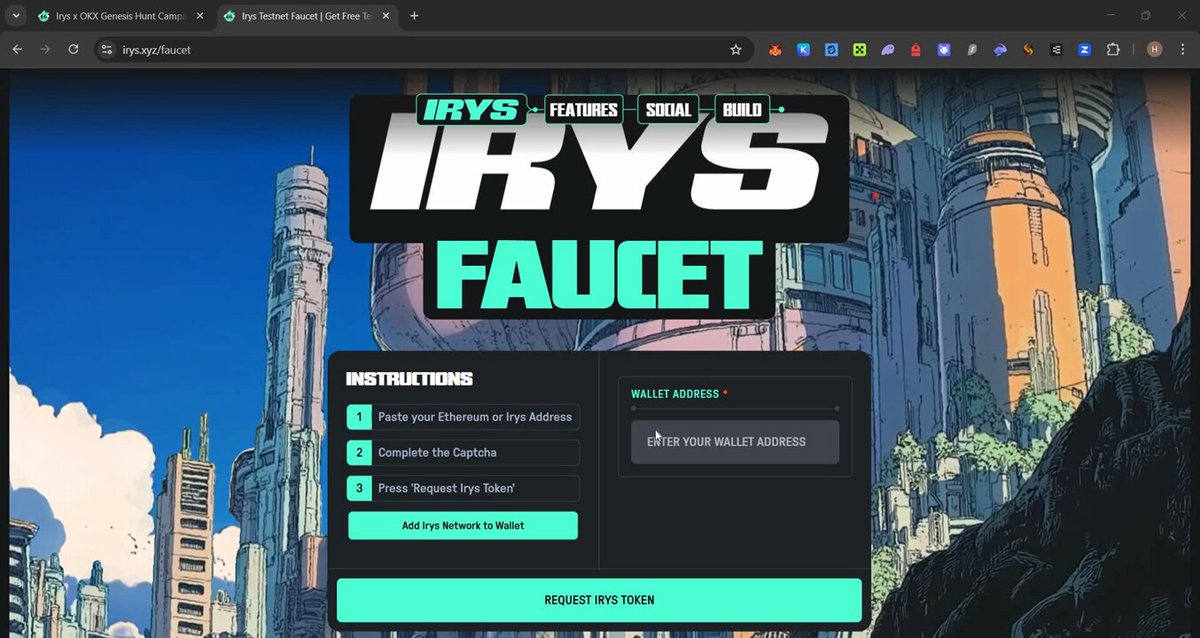Open the FEATURES nav item
1200x638 pixels.
coord(583,110)
